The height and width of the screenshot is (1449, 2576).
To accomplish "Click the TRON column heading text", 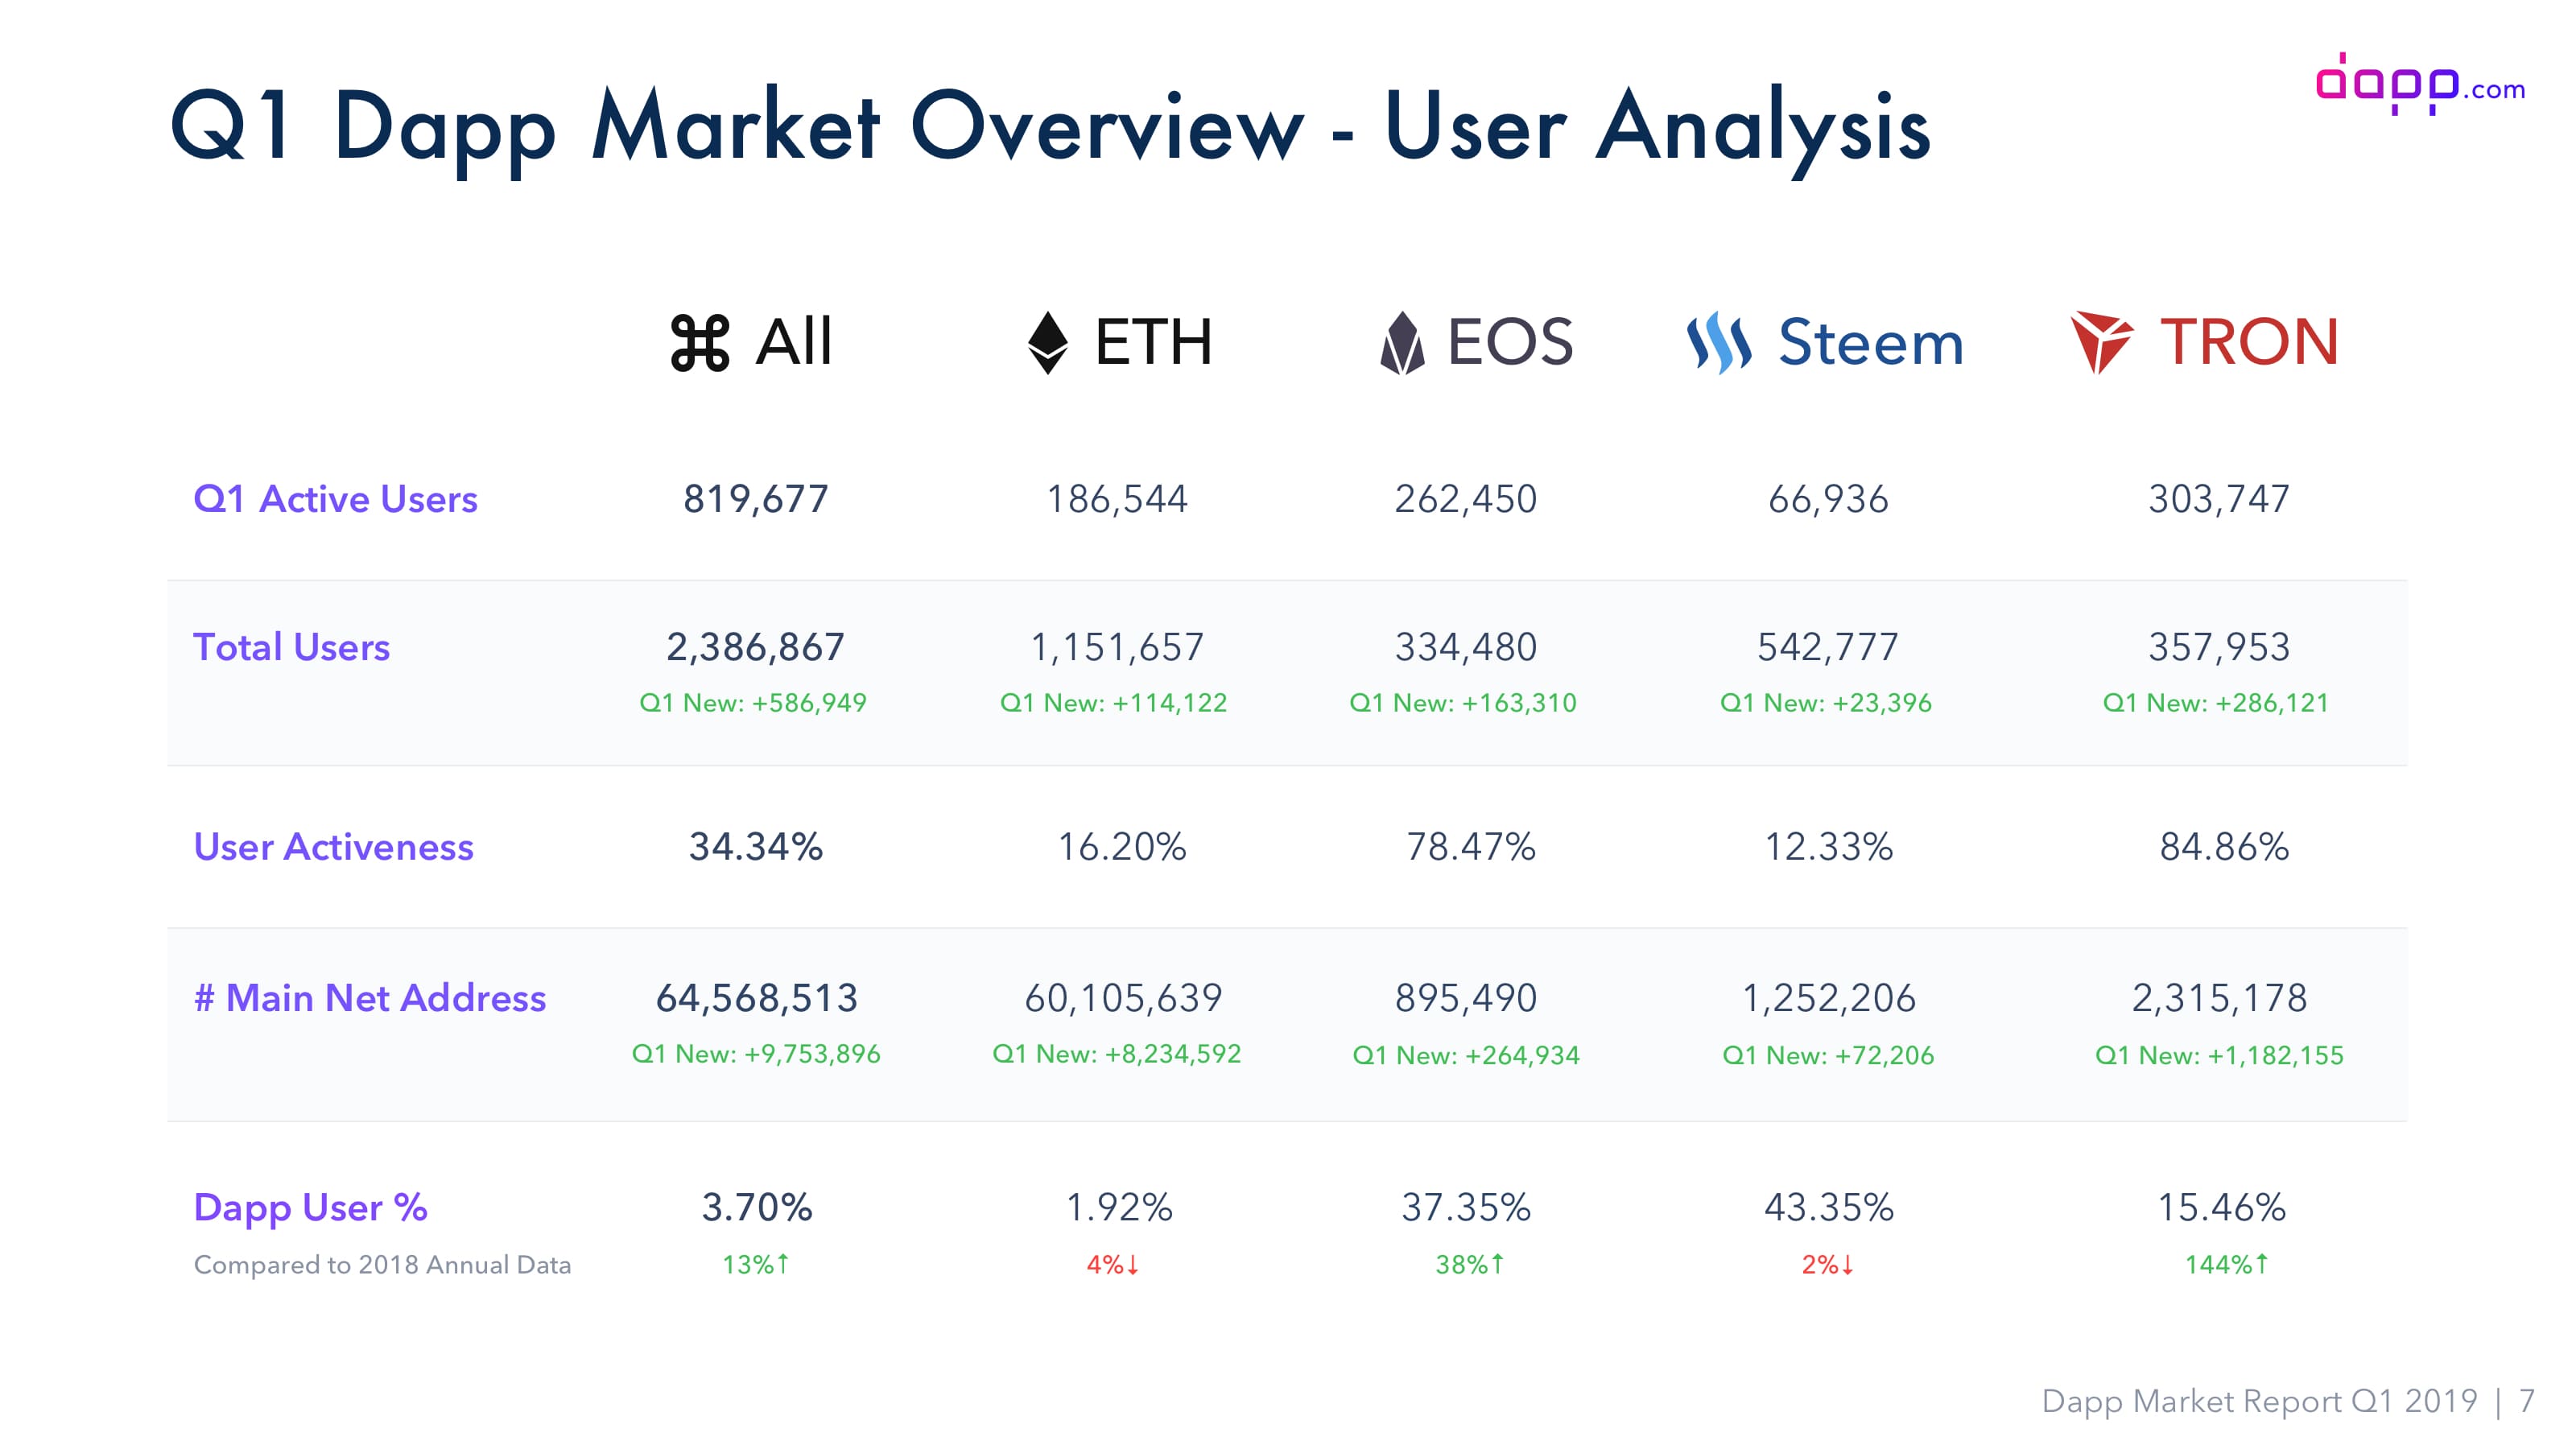I will click(2249, 342).
